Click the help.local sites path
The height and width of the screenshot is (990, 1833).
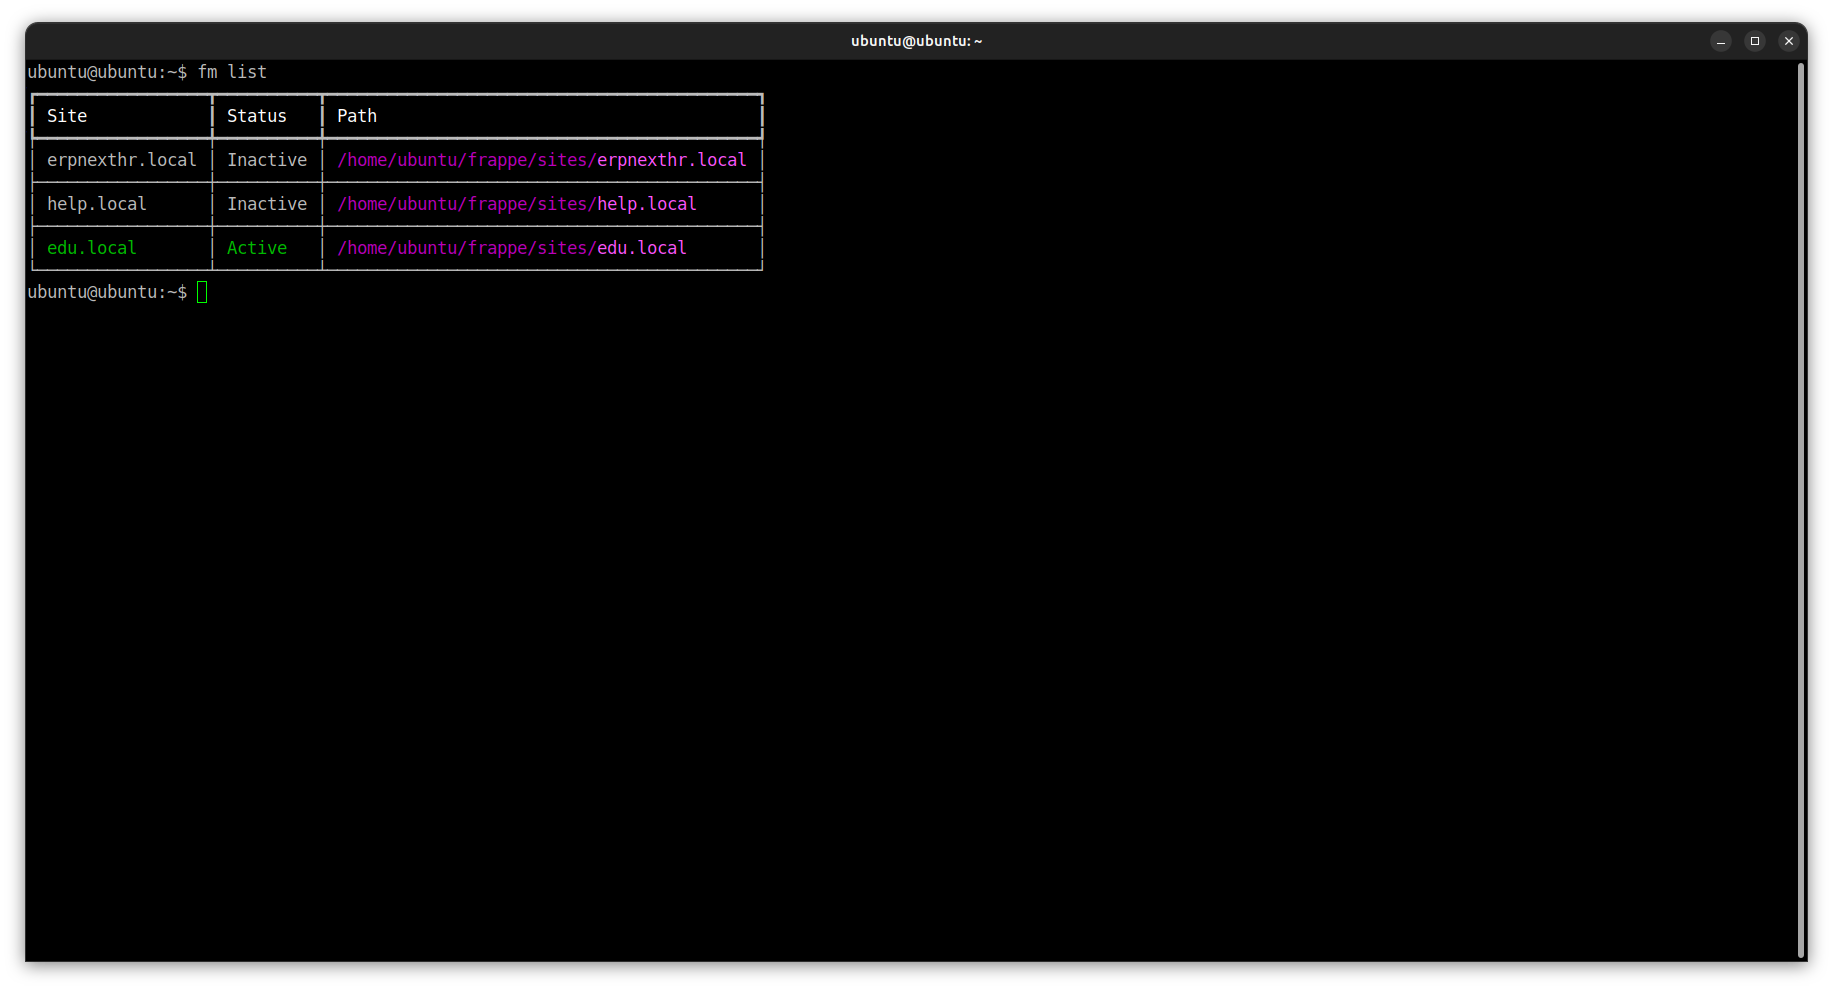tap(516, 204)
